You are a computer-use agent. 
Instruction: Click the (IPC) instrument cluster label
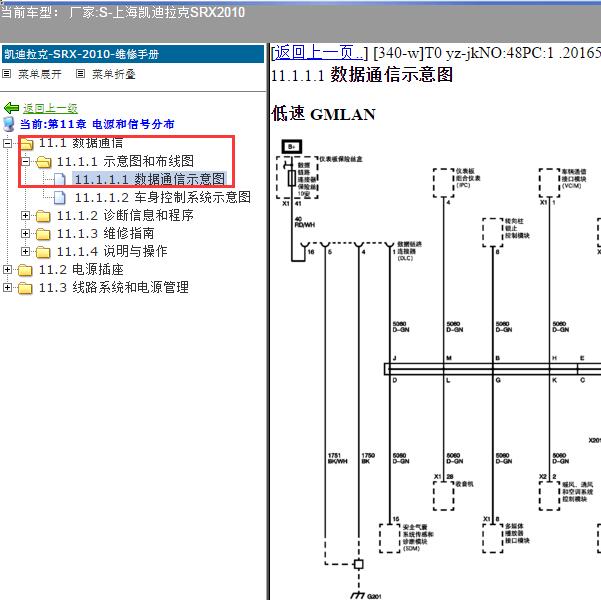coord(463,185)
